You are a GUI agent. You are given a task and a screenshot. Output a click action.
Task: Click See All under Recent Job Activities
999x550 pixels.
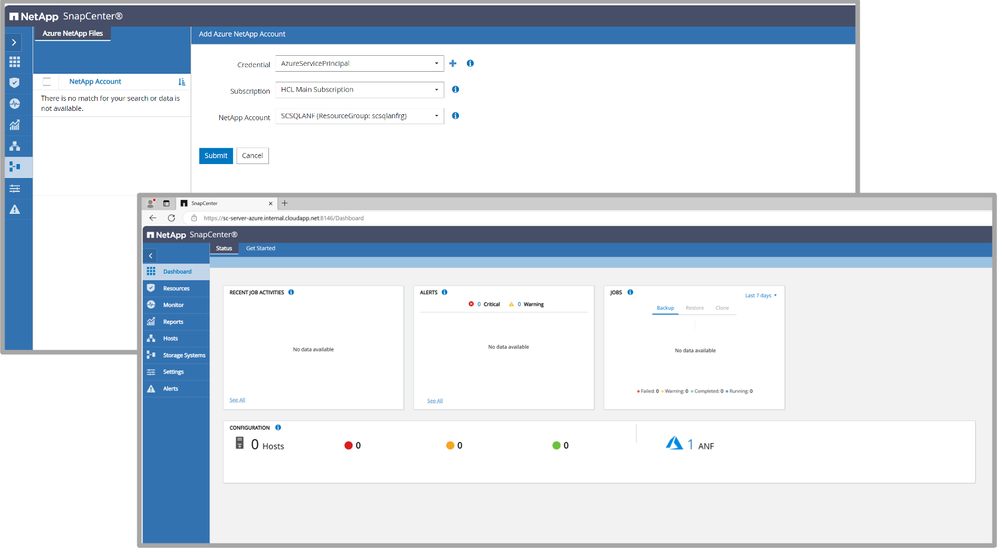click(x=237, y=400)
